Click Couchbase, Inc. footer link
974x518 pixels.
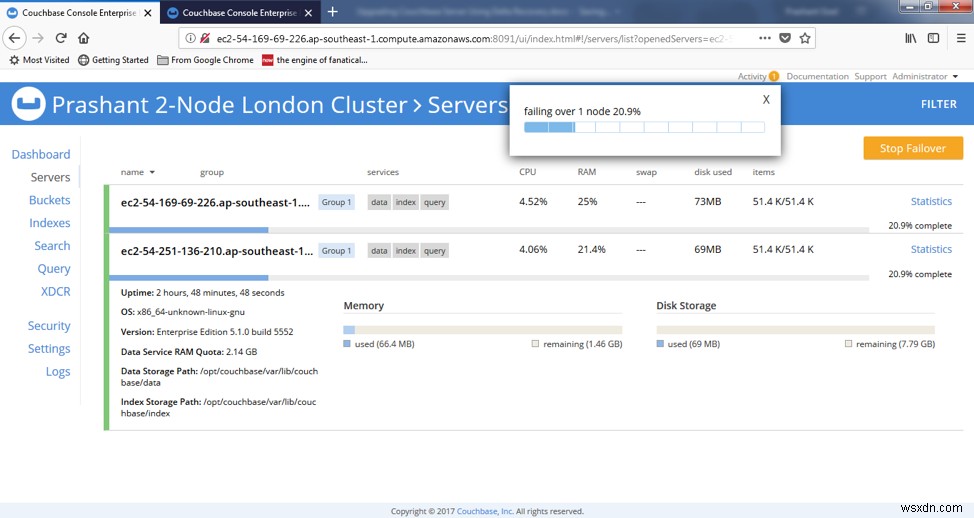click(485, 511)
